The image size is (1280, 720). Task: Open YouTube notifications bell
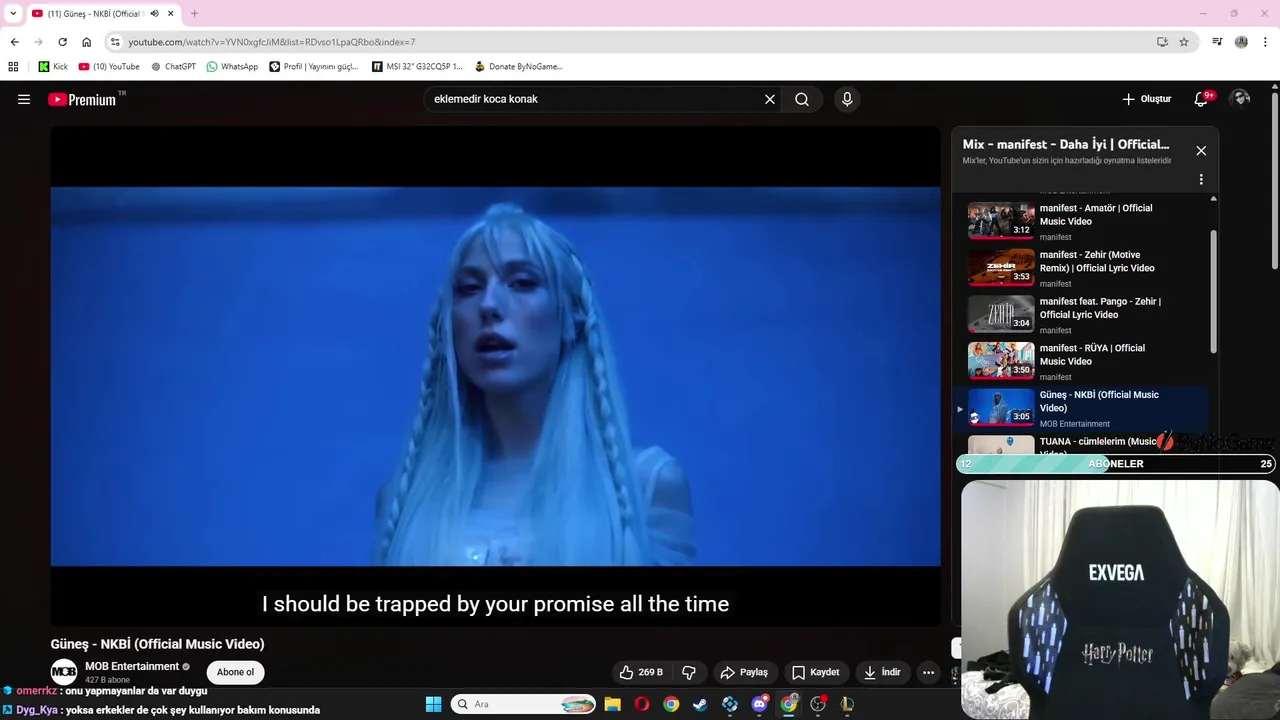(1201, 99)
